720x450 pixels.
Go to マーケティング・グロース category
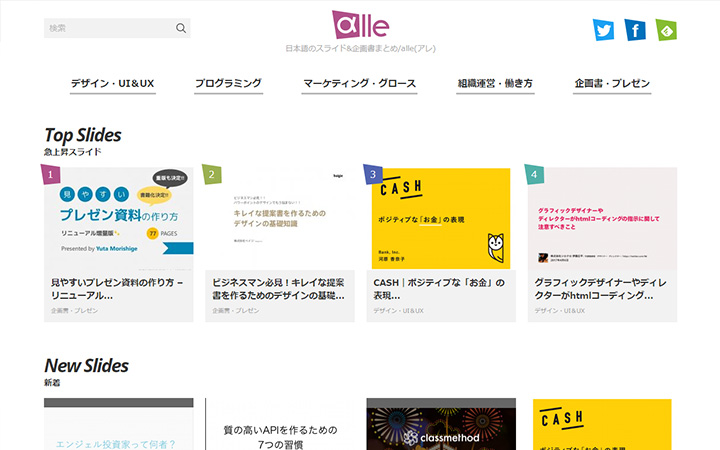(359, 84)
